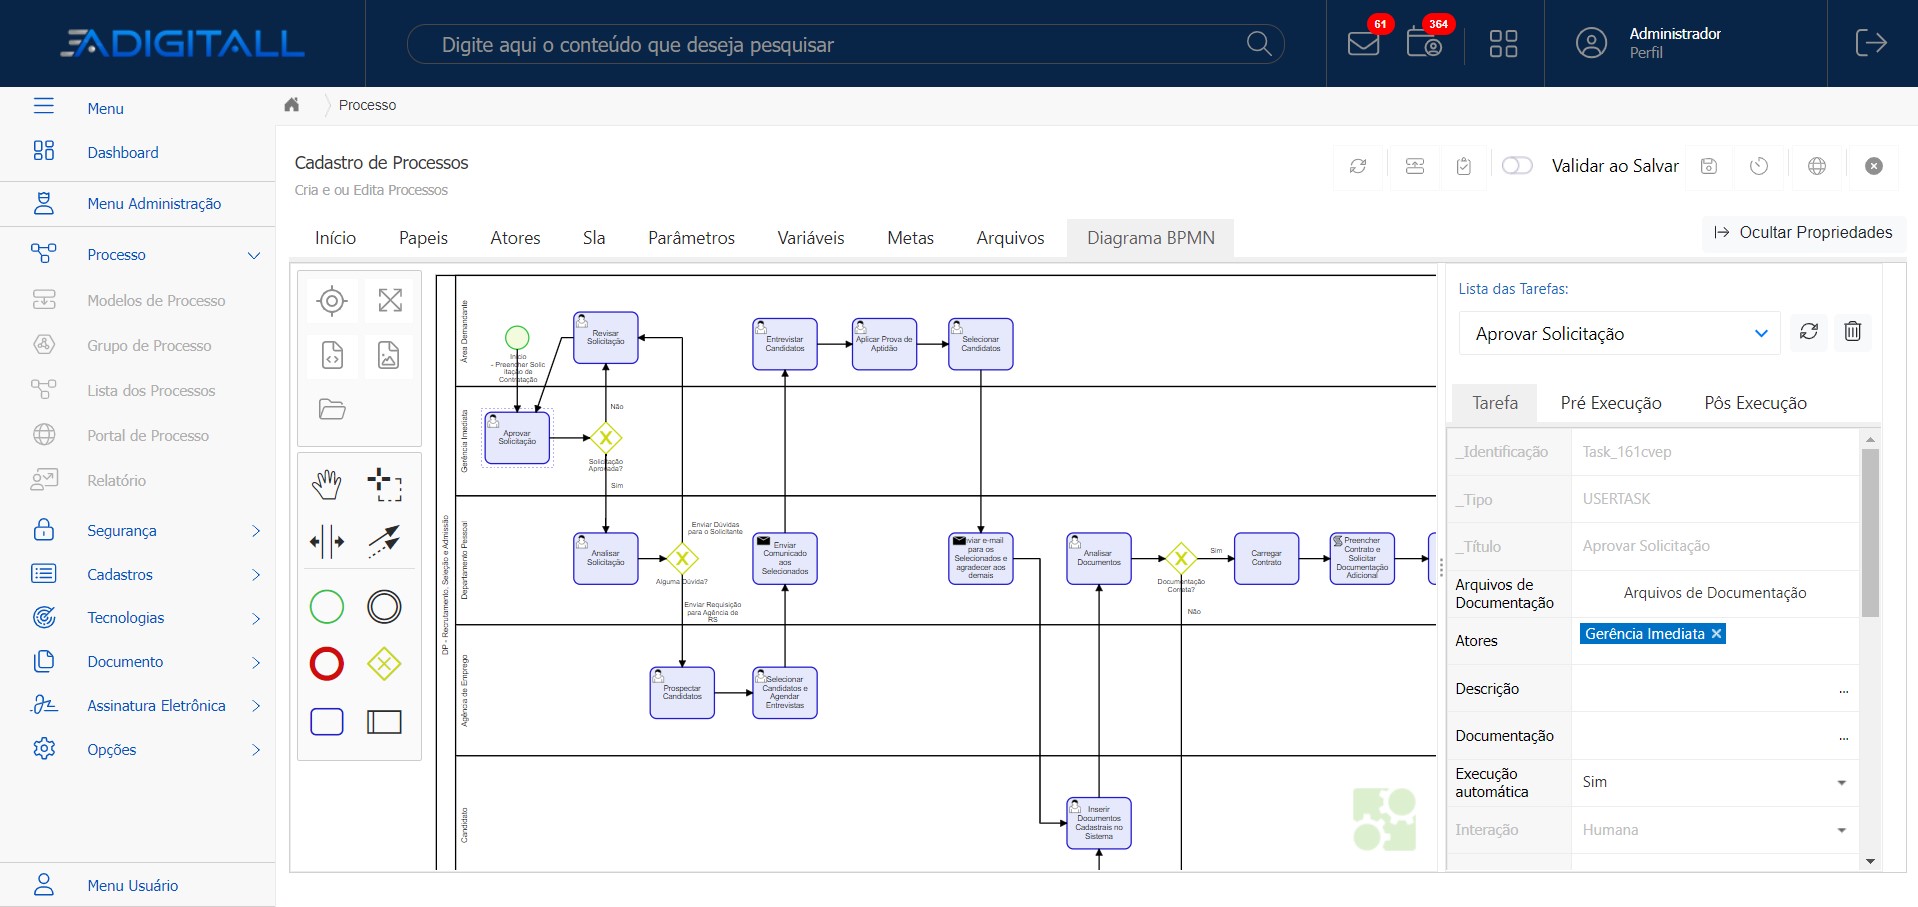Click Ocultar Propriedades button
1918x907 pixels.
coord(1803,232)
